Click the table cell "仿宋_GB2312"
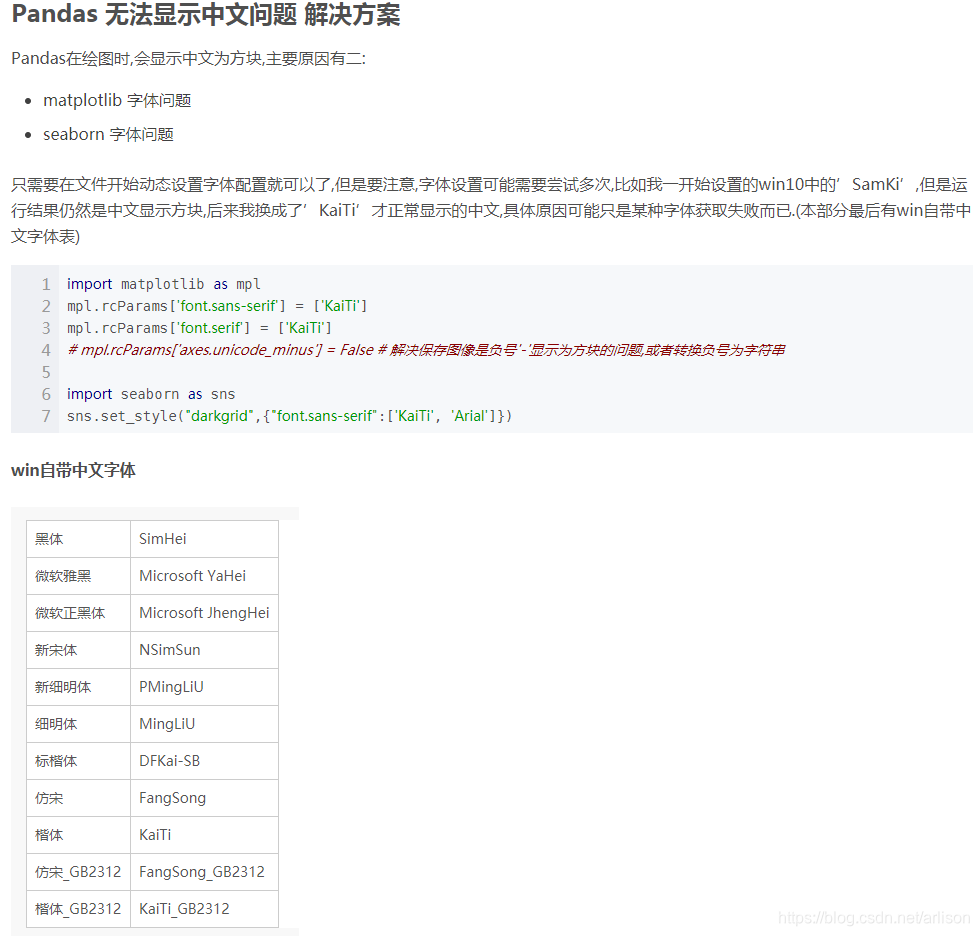The width and height of the screenshot is (979, 936). (78, 872)
